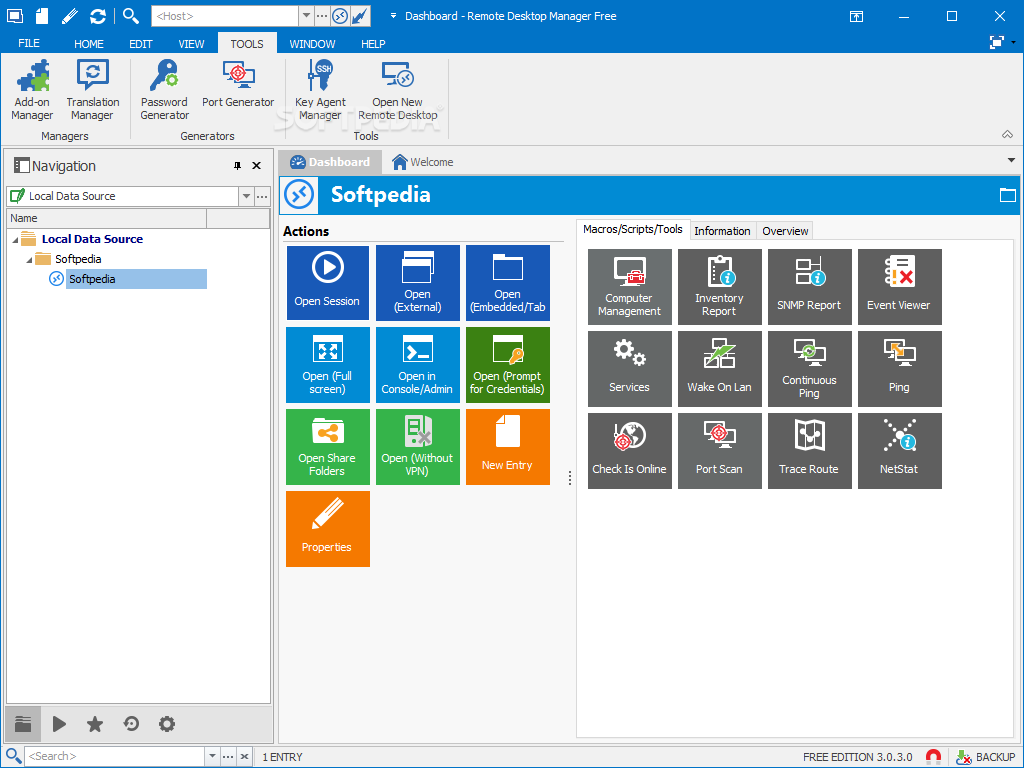Image resolution: width=1024 pixels, height=768 pixels.
Task: Run the NetStat tool
Action: point(899,451)
